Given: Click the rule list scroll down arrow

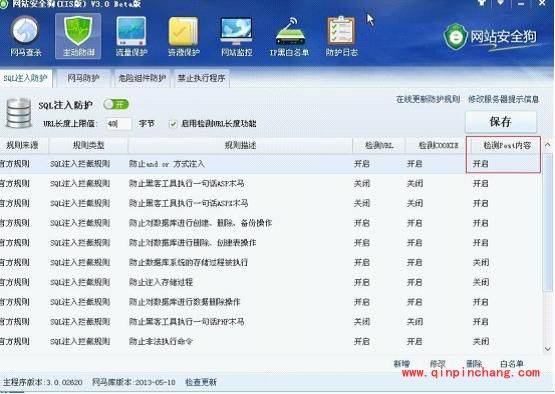Looking at the screenshot, I should (x=548, y=348).
